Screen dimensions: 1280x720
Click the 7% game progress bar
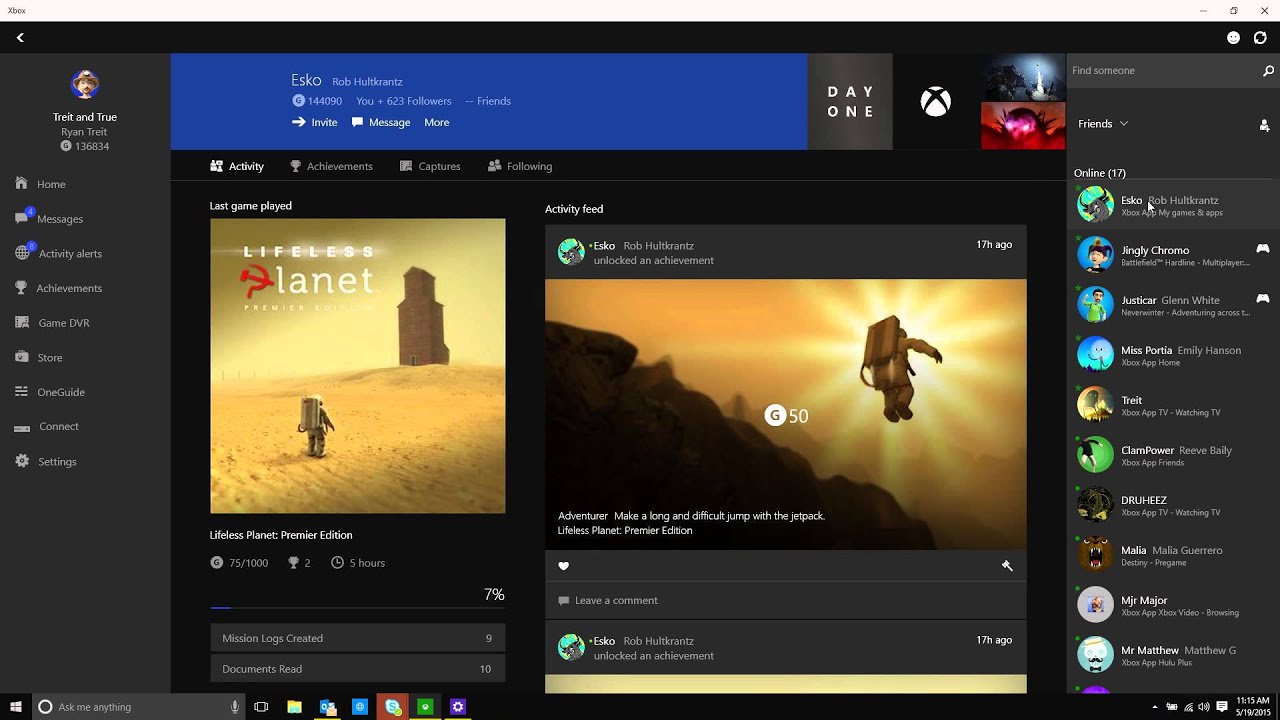tap(357, 607)
